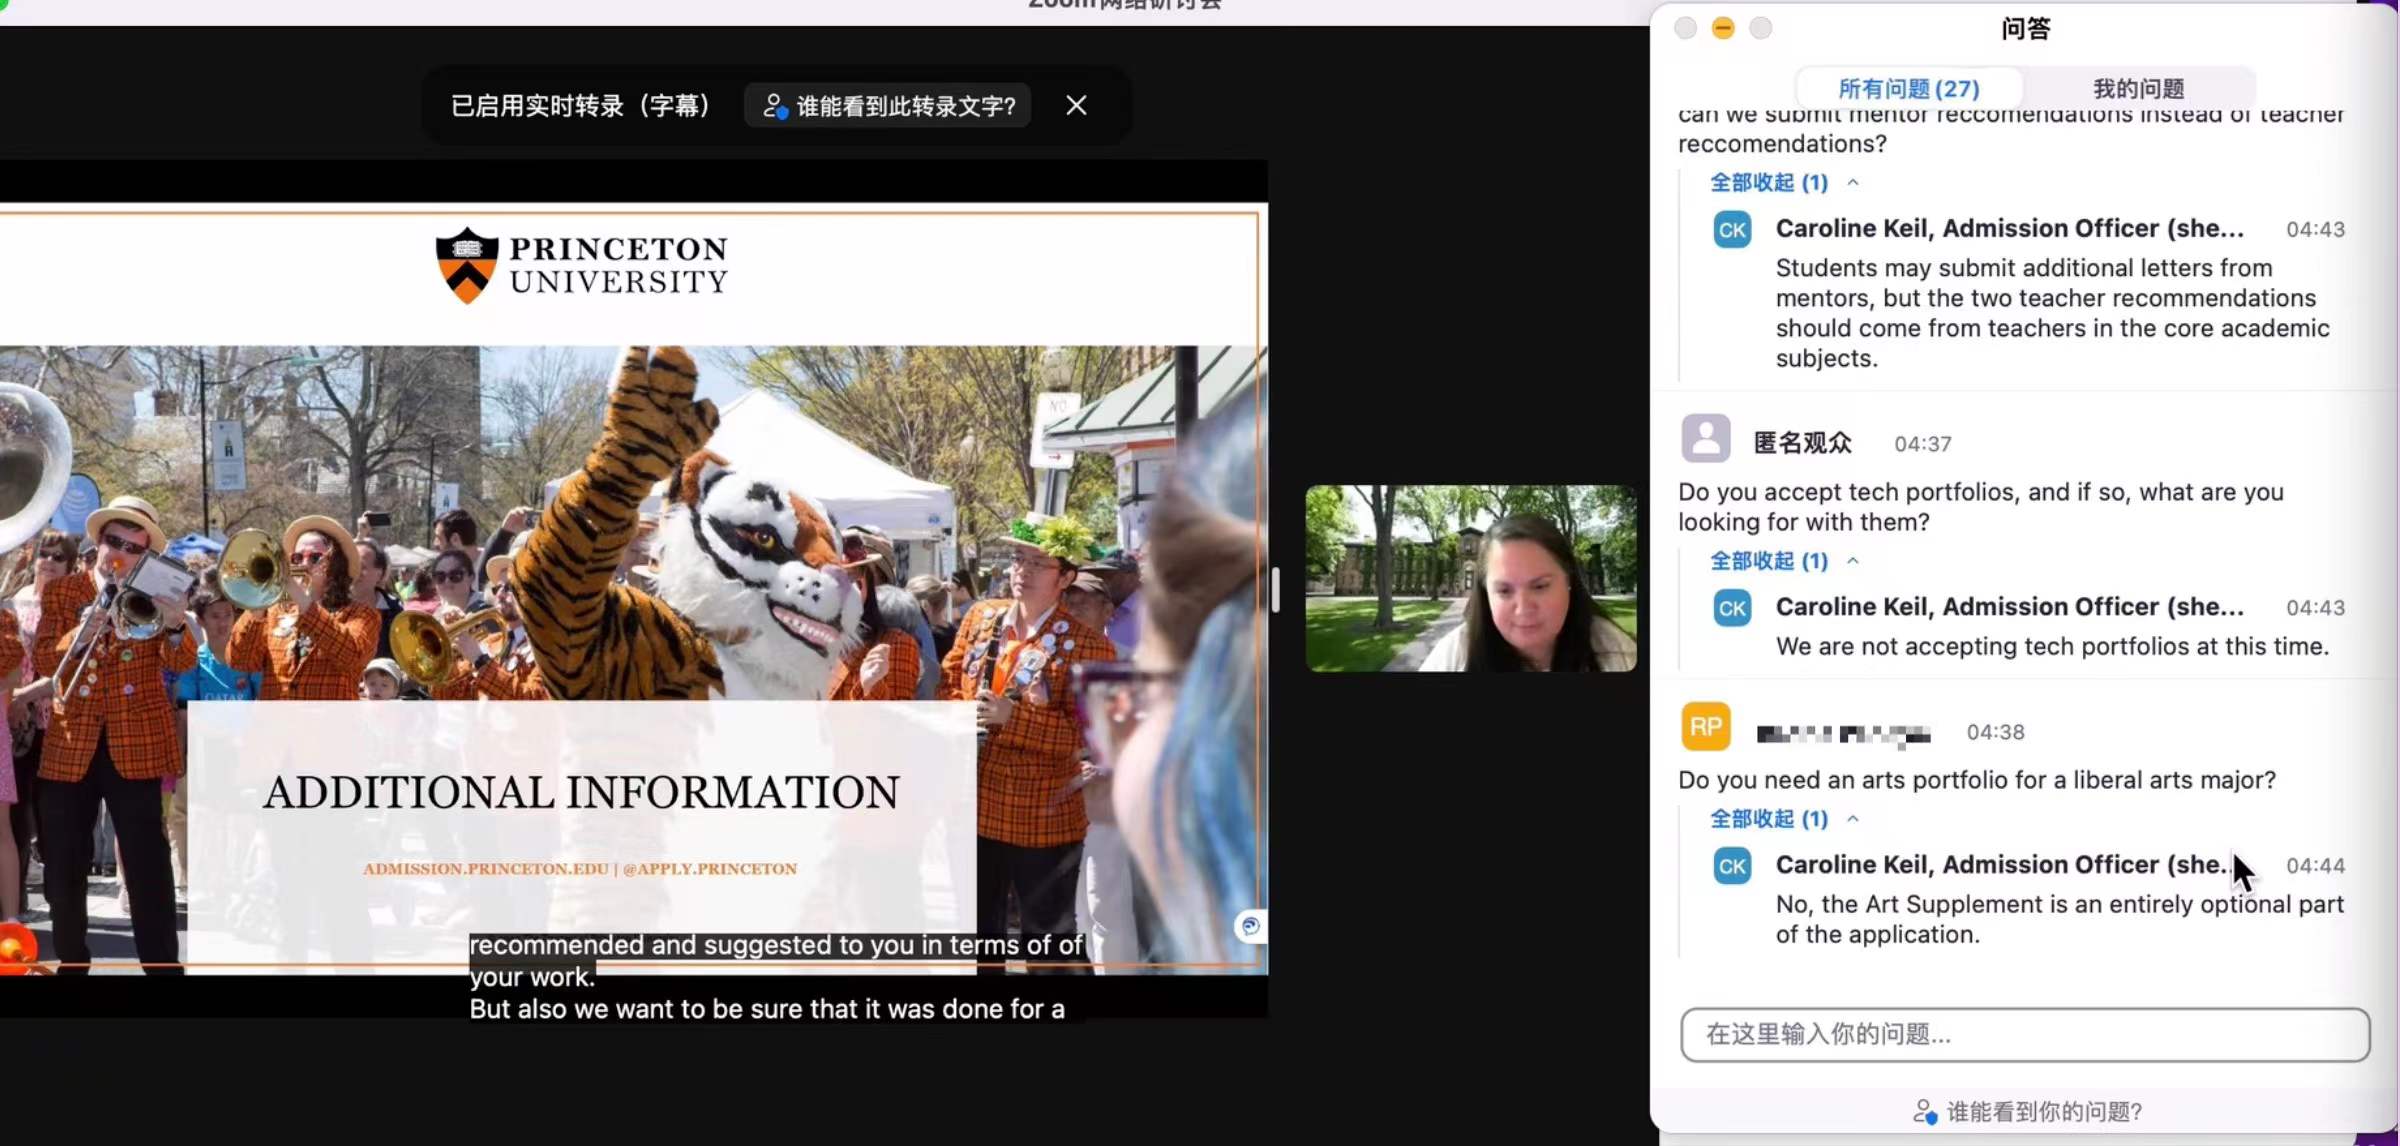Image resolution: width=2400 pixels, height=1146 pixels.
Task: Click the CK avatar on the Art Supplement reply
Action: point(1732,866)
